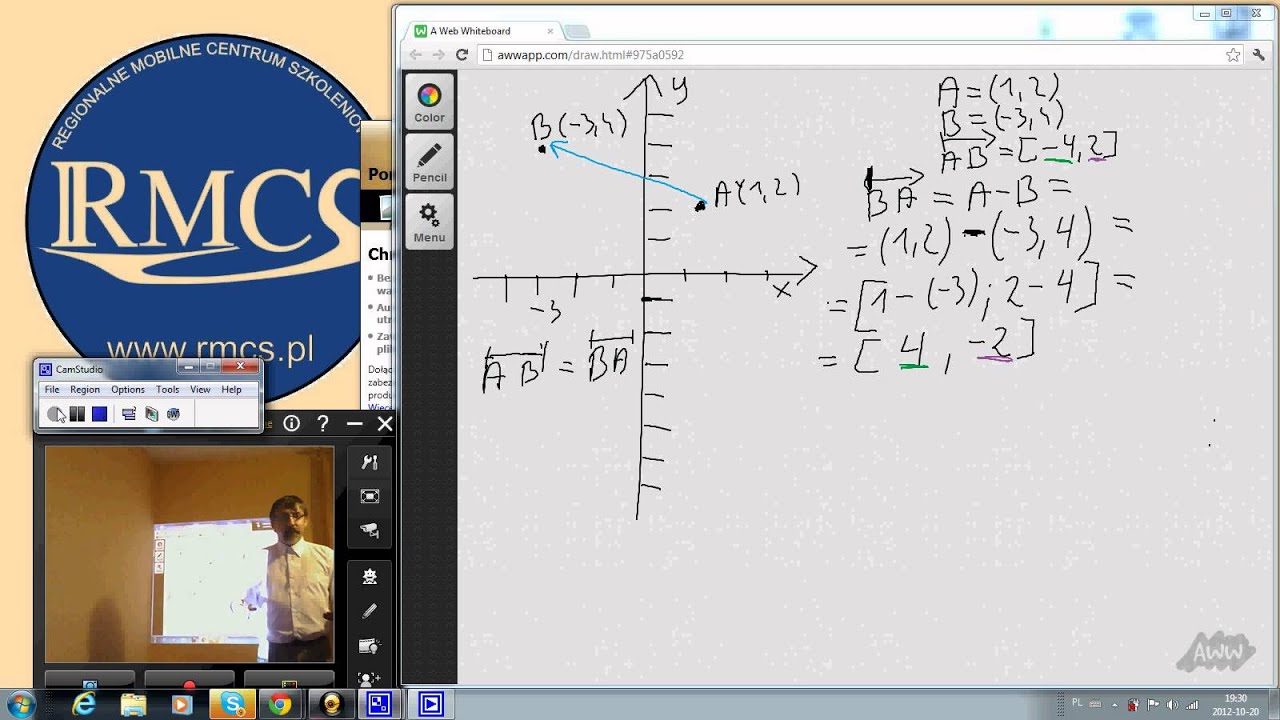Image resolution: width=1280 pixels, height=720 pixels.
Task: Click the CamStudio taskbar icon
Action: coord(380,704)
